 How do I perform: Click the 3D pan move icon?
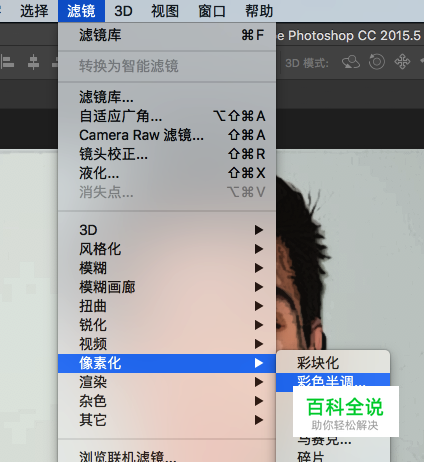402,62
